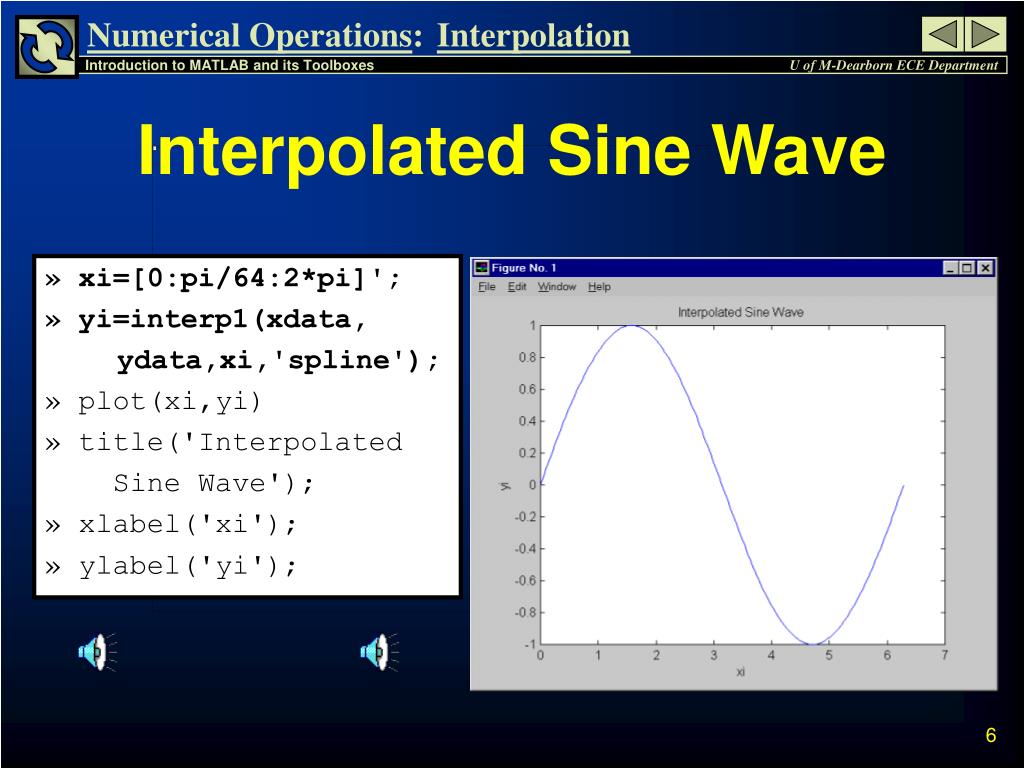Open the File menu in Figure window
Viewport: 1024px width, 768px height.
click(x=487, y=287)
